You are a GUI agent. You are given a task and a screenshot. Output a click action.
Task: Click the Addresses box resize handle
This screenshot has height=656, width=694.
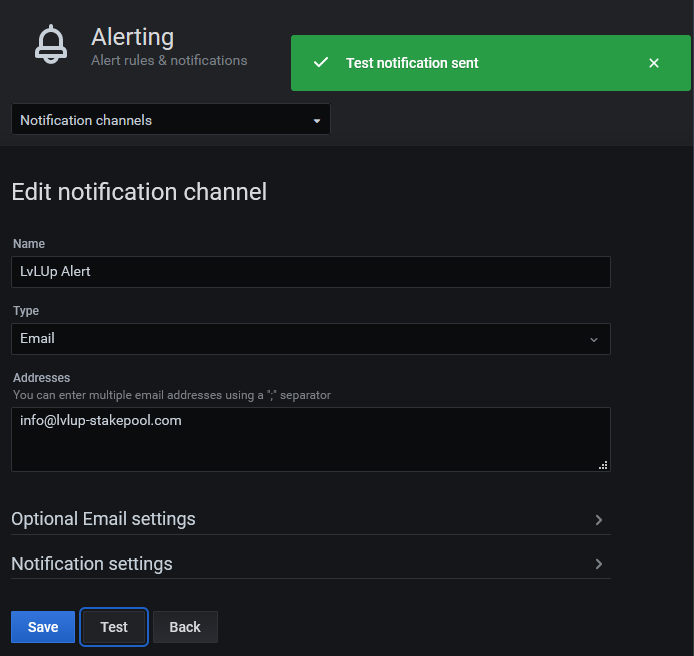pyautogui.click(x=603, y=465)
